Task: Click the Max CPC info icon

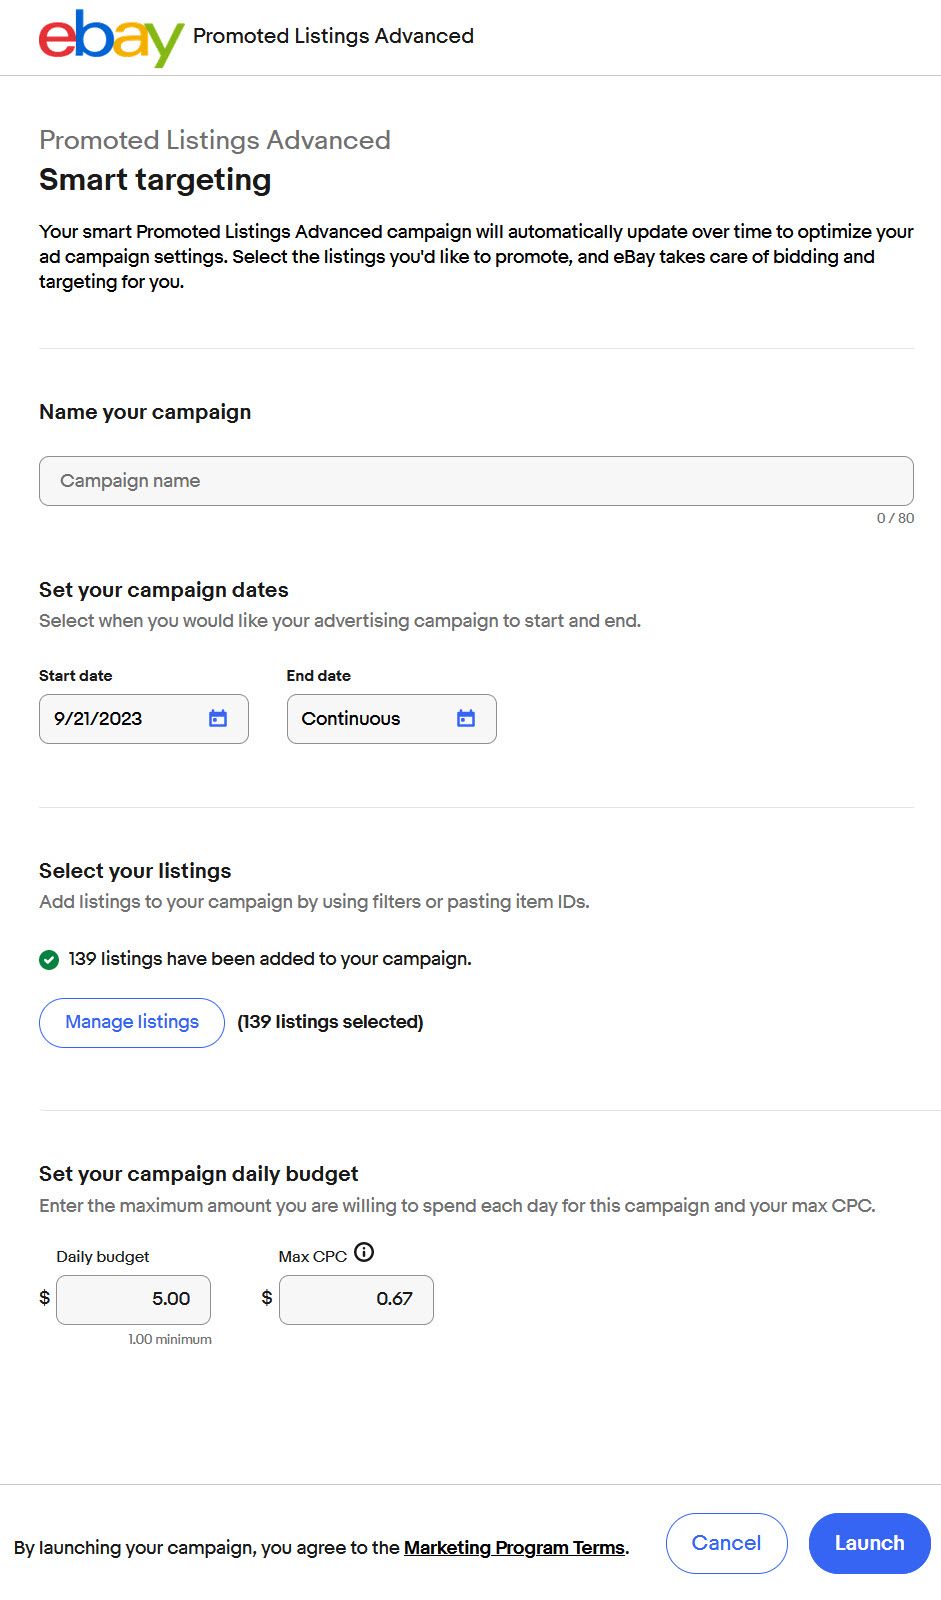Action: click(x=365, y=1252)
